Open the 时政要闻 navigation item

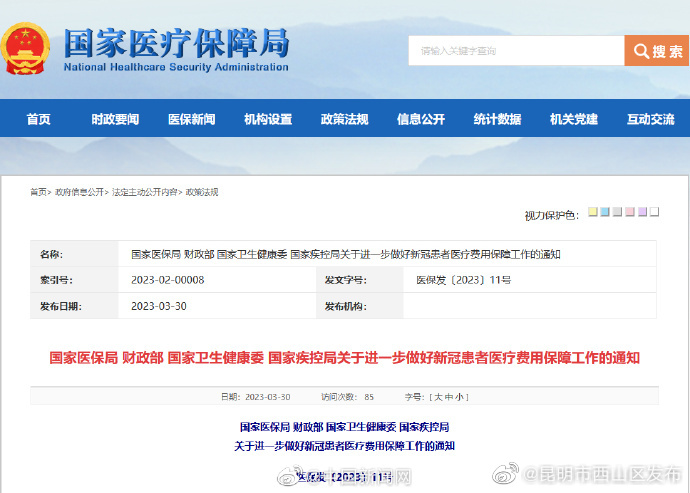[115, 119]
